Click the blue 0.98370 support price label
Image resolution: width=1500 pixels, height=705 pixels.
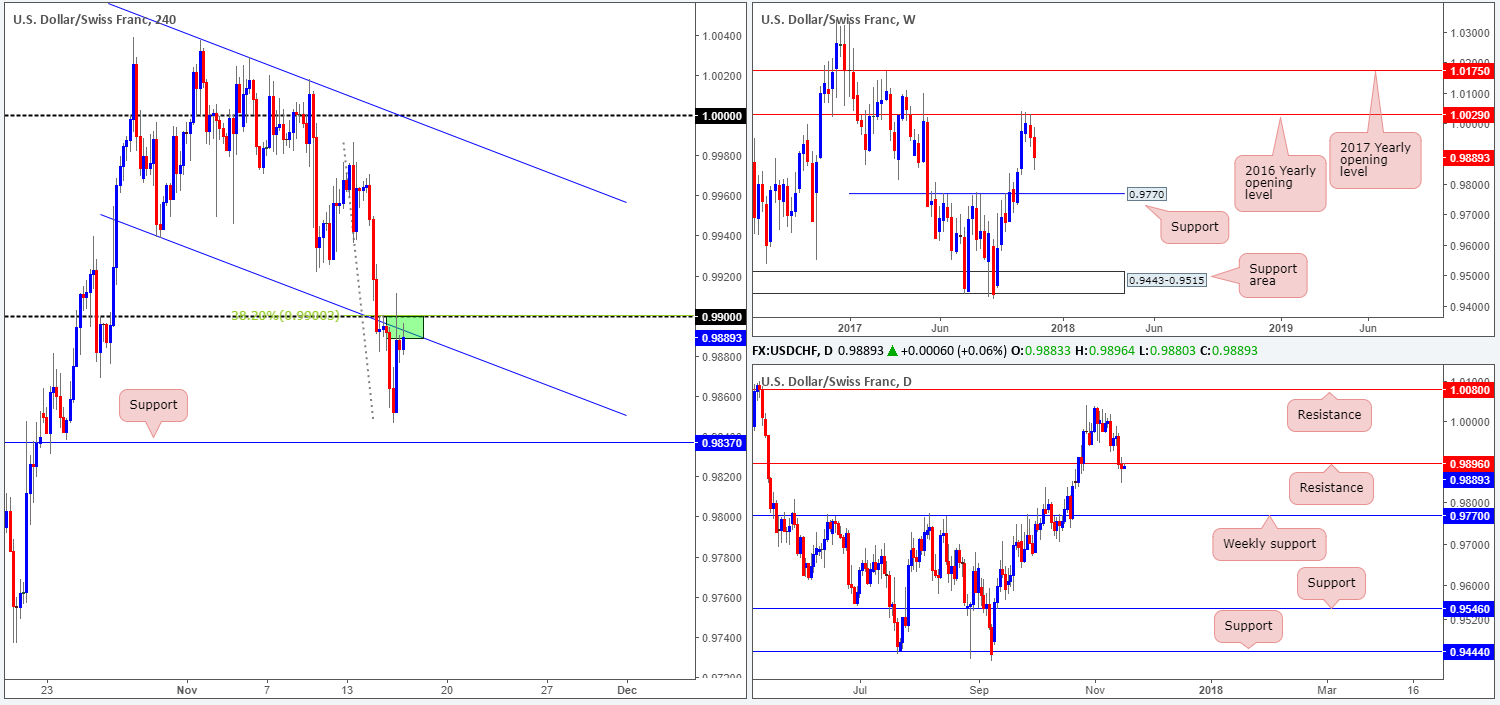point(720,442)
